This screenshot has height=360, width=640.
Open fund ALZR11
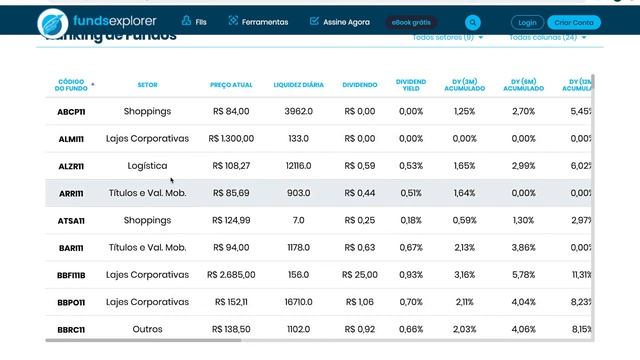pyautogui.click(x=71, y=167)
